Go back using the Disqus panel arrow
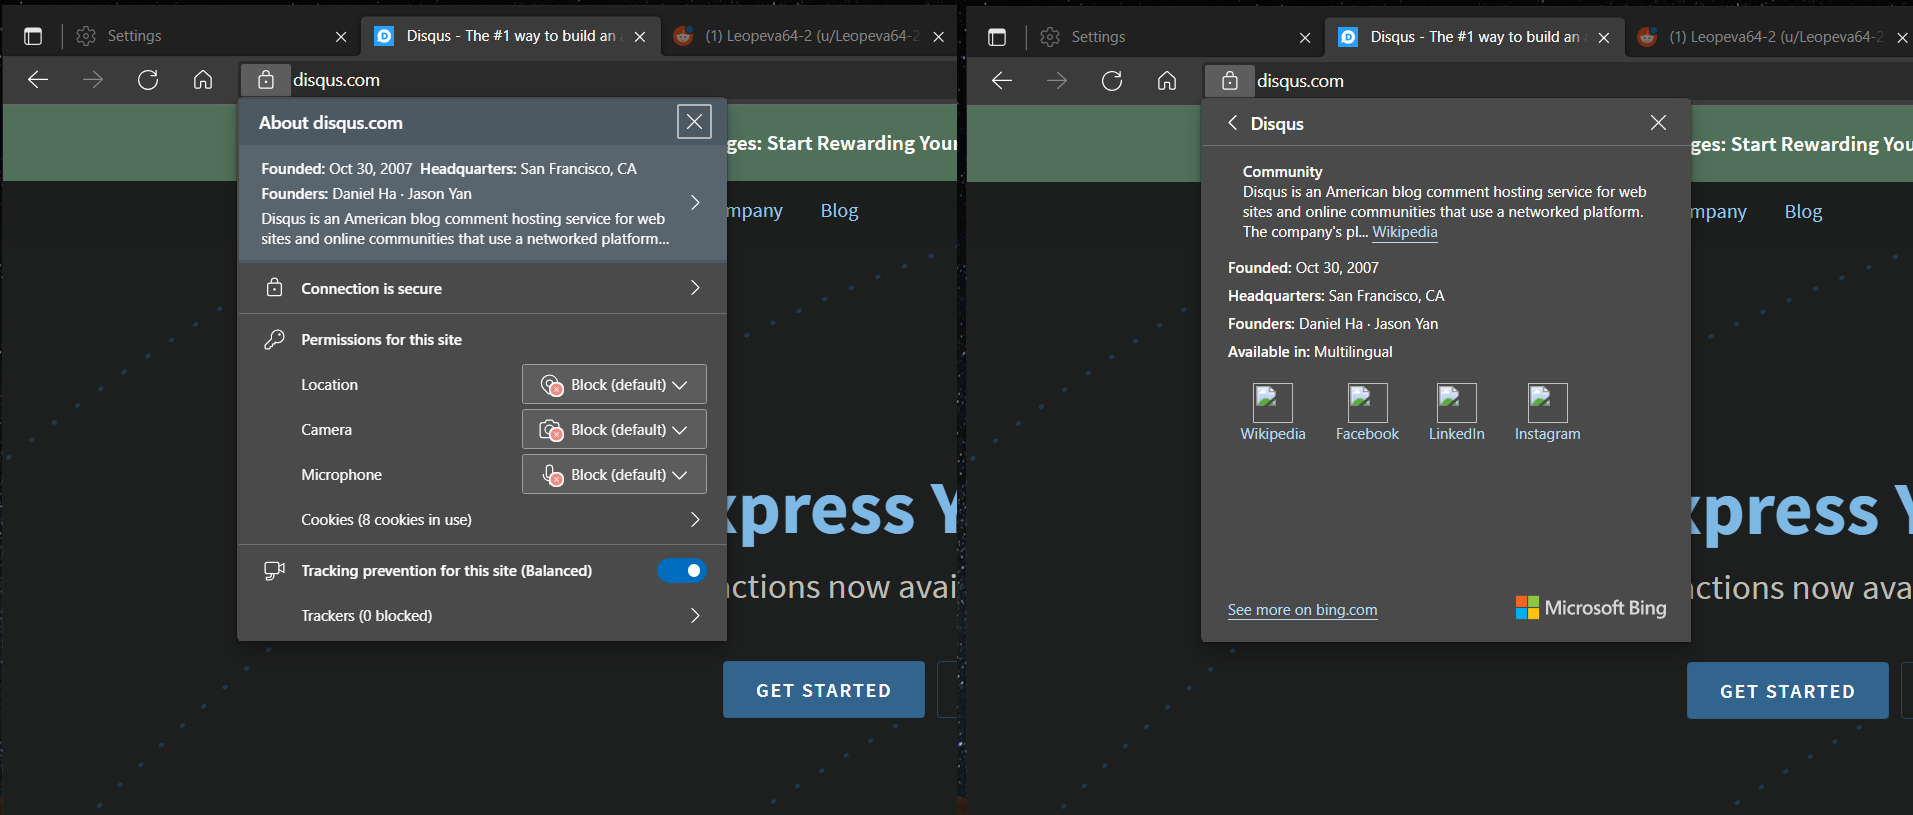The image size is (1913, 815). [x=1233, y=123]
